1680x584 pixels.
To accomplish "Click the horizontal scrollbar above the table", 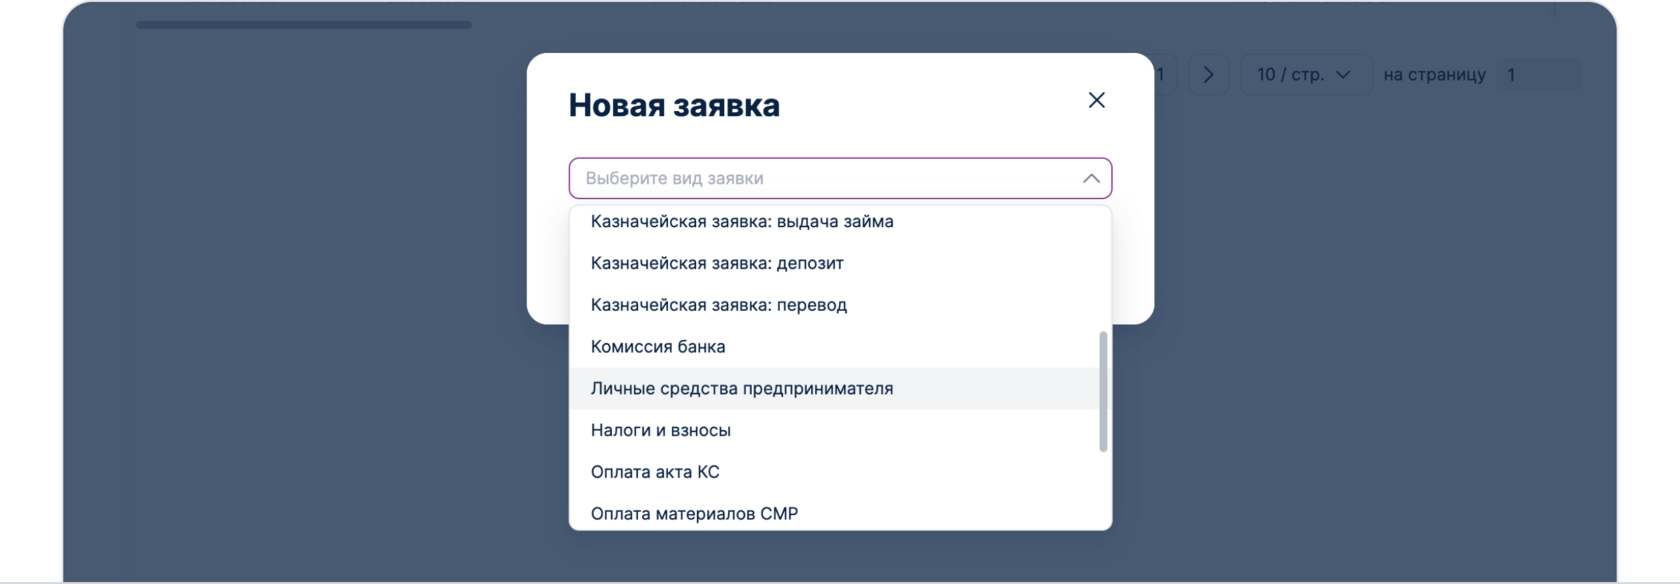I will (x=304, y=25).
